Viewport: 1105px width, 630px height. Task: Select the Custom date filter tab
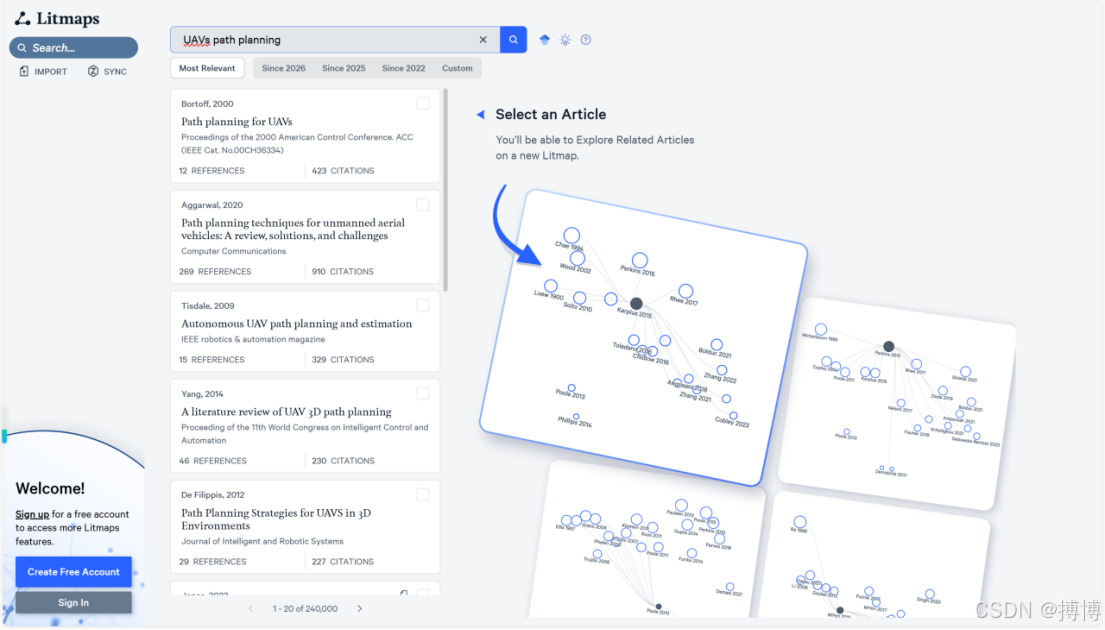pos(457,68)
